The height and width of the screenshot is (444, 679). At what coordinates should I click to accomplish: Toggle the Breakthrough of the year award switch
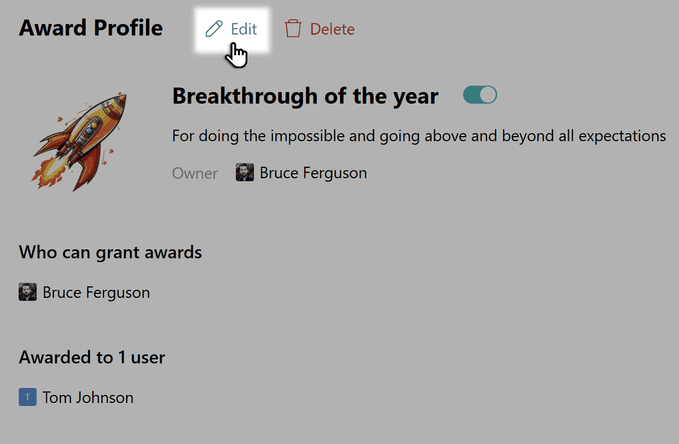point(480,96)
